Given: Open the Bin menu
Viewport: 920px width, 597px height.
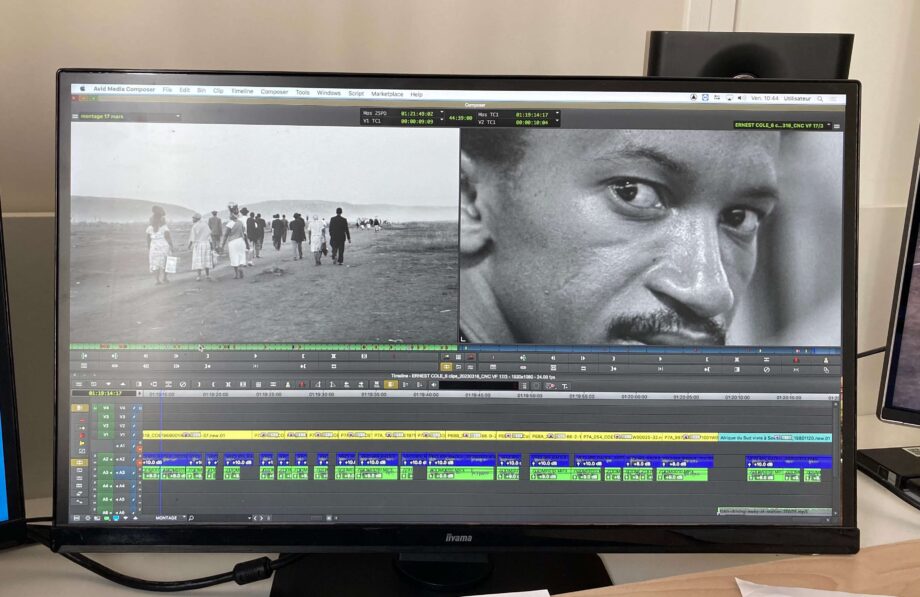Looking at the screenshot, I should 201,90.
